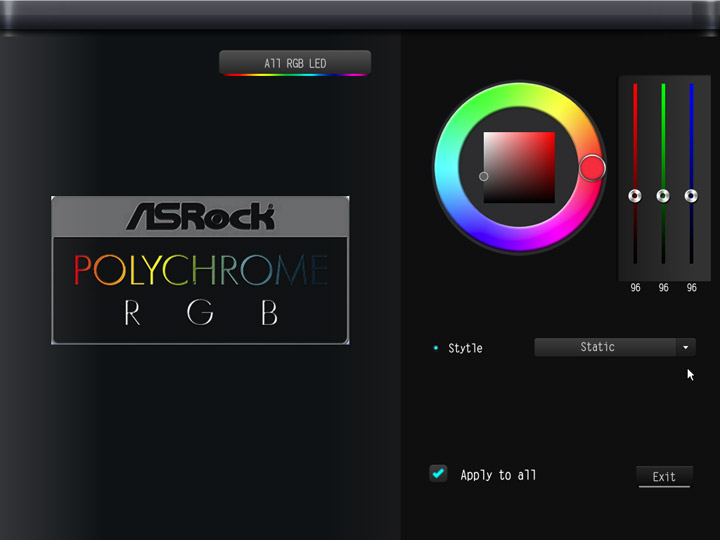Click the blue channel value 96
Image resolution: width=720 pixels, height=540 pixels.
pos(692,288)
